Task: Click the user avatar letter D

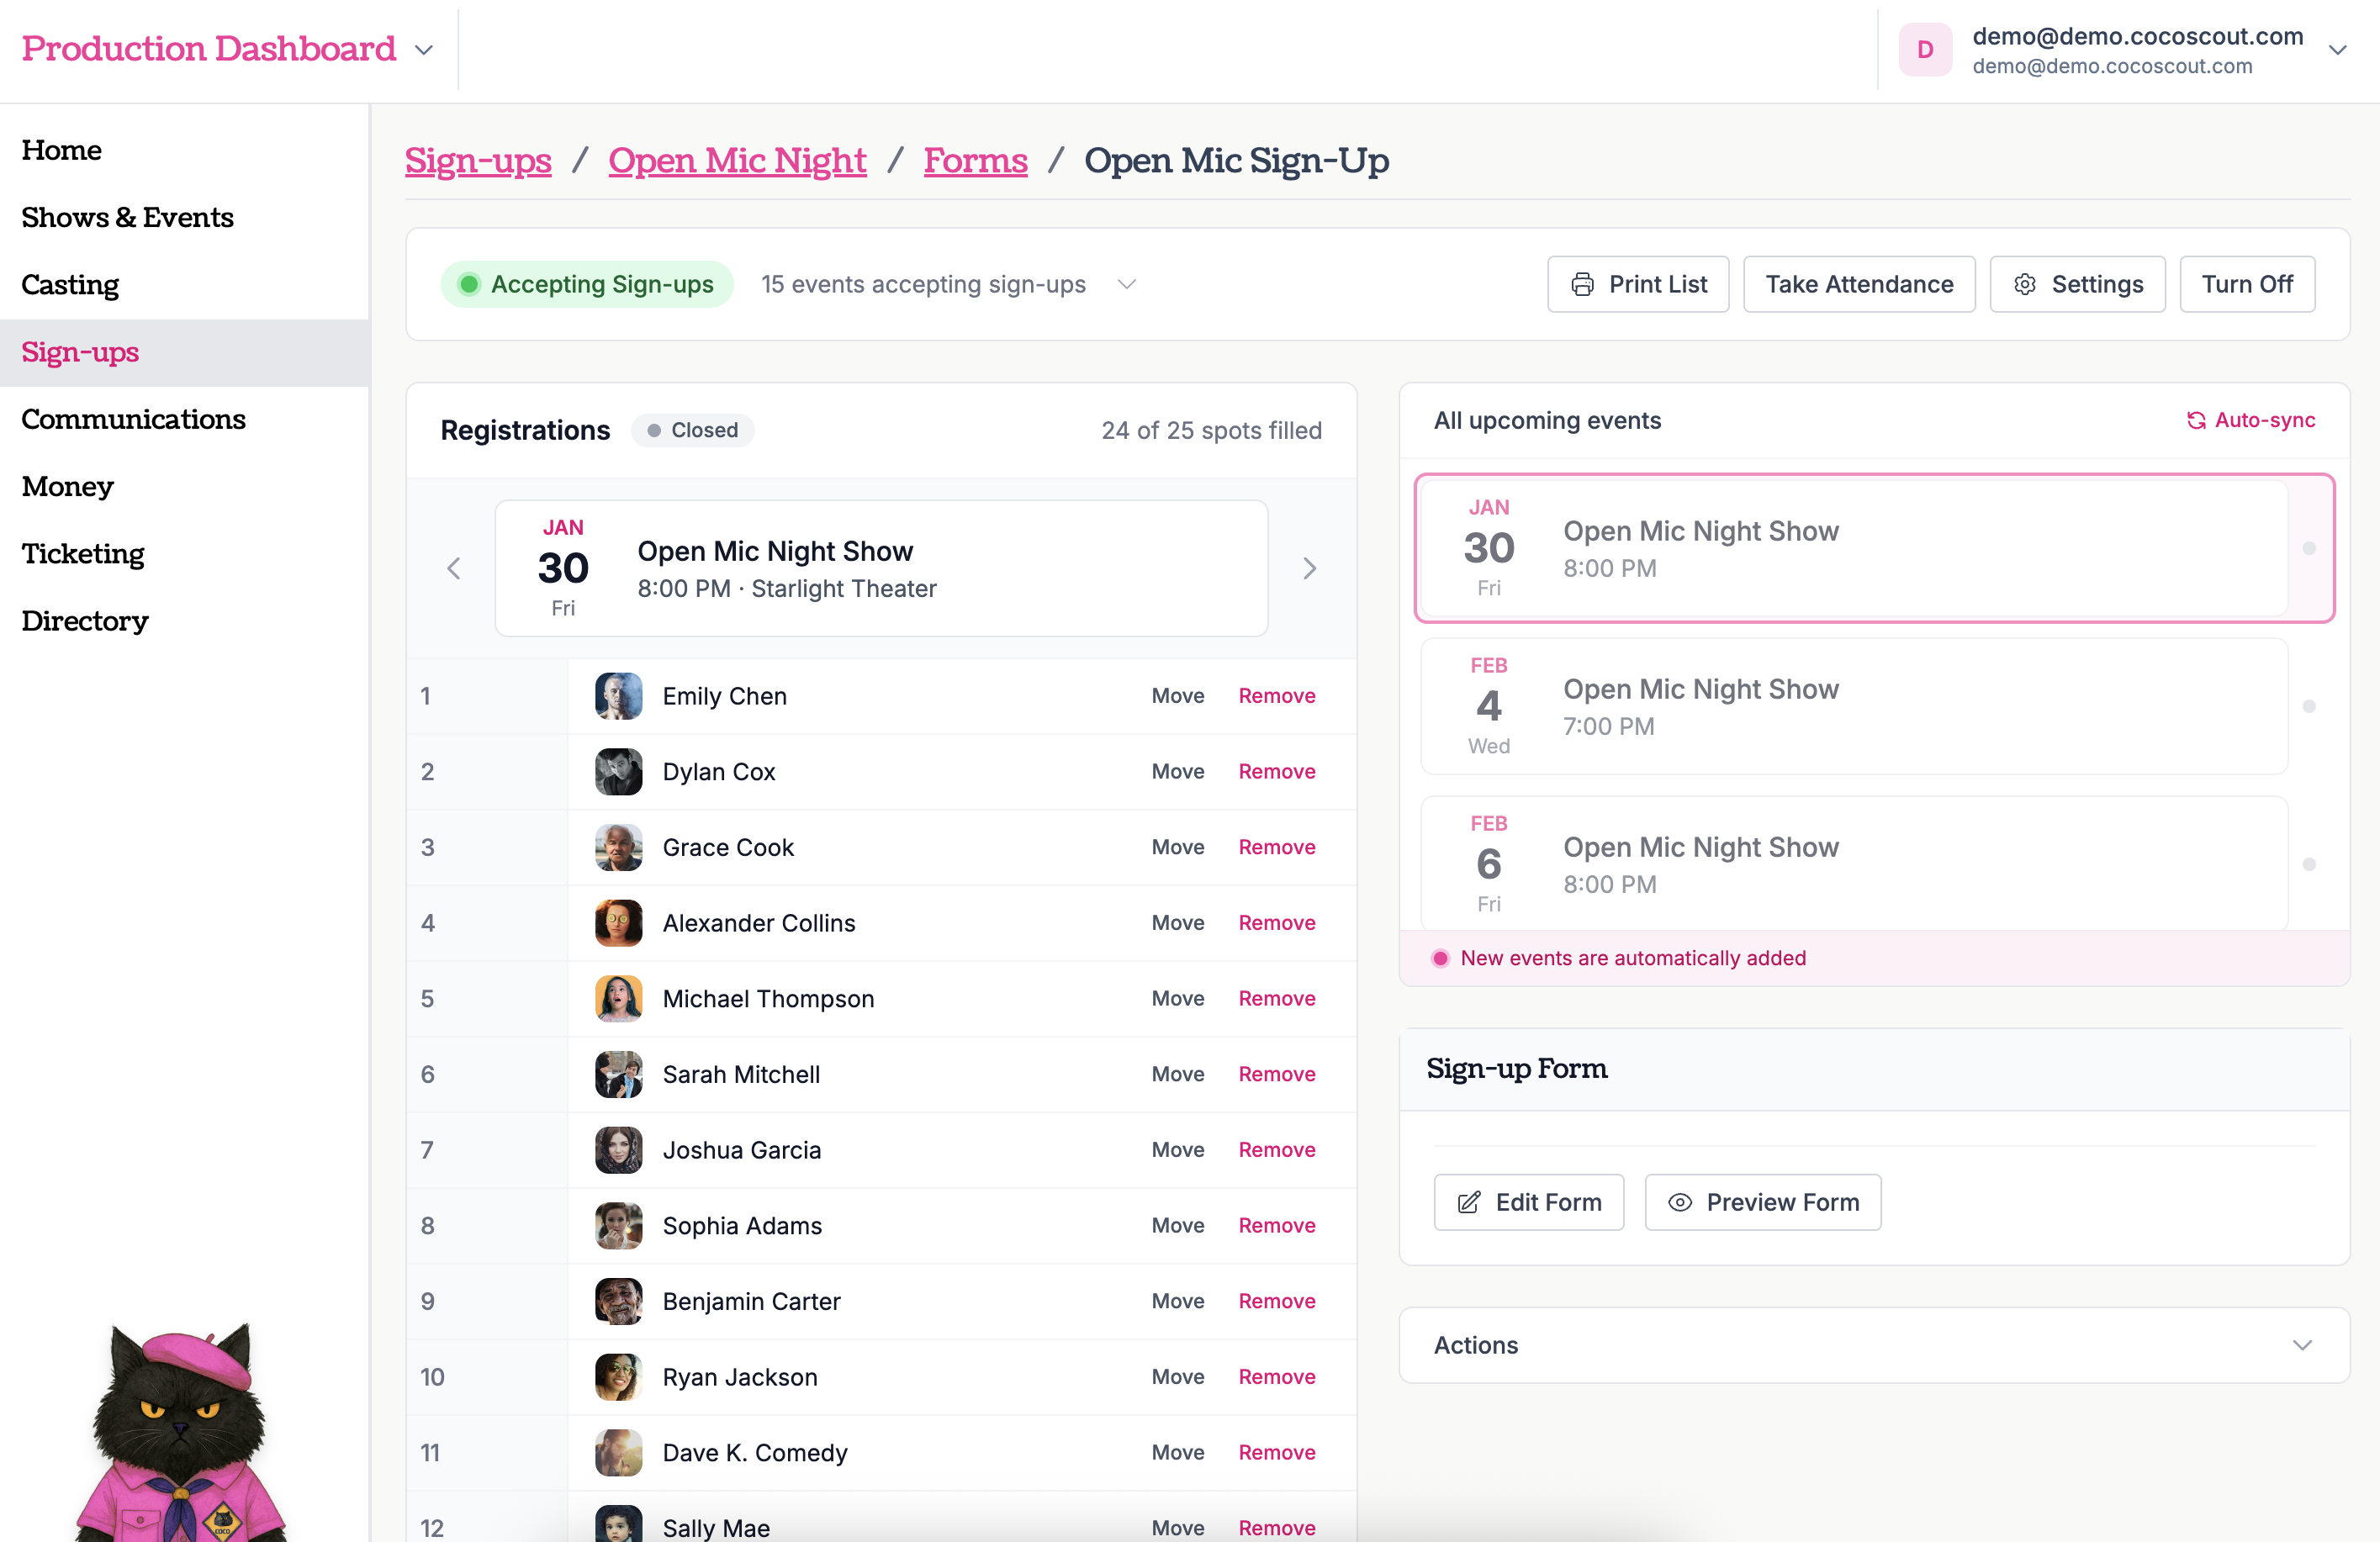Action: click(x=1925, y=50)
